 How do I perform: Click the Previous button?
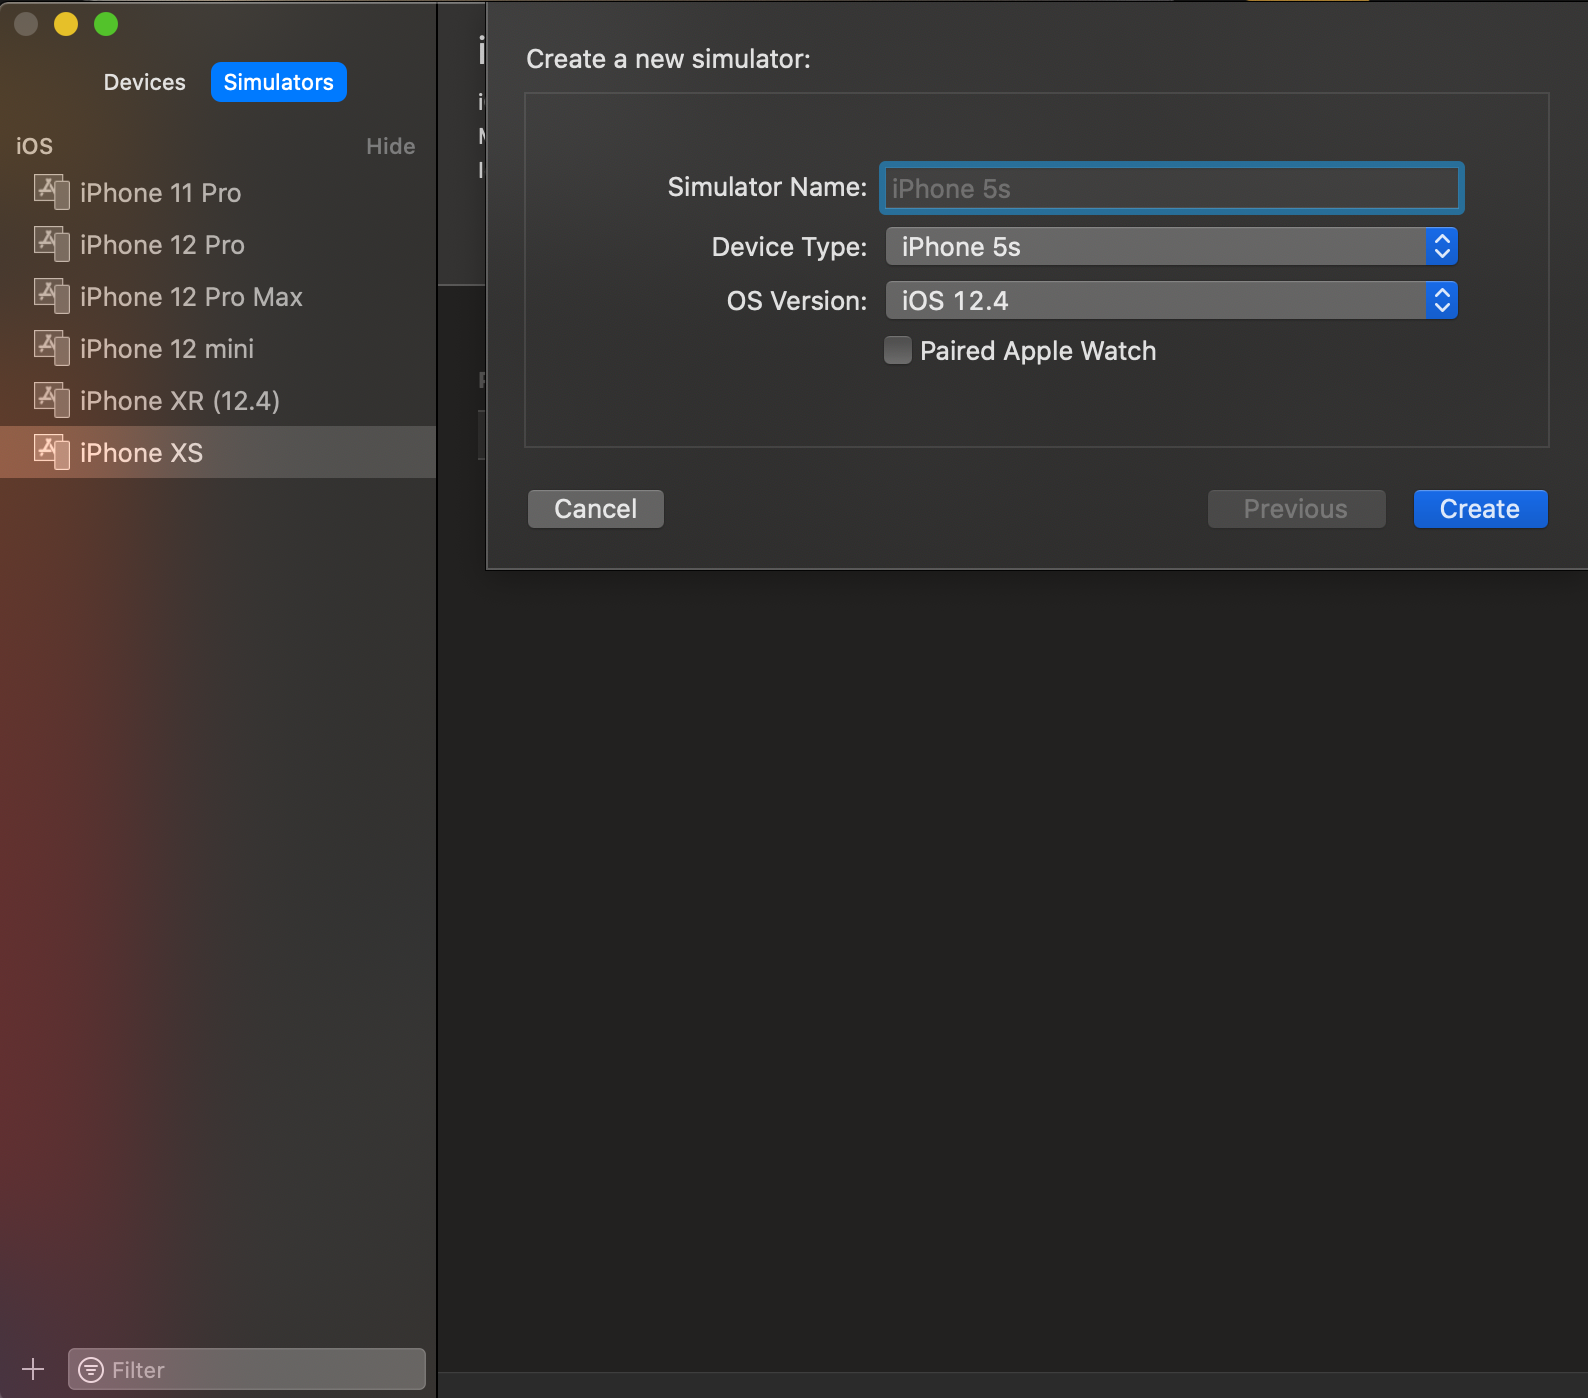pos(1296,509)
